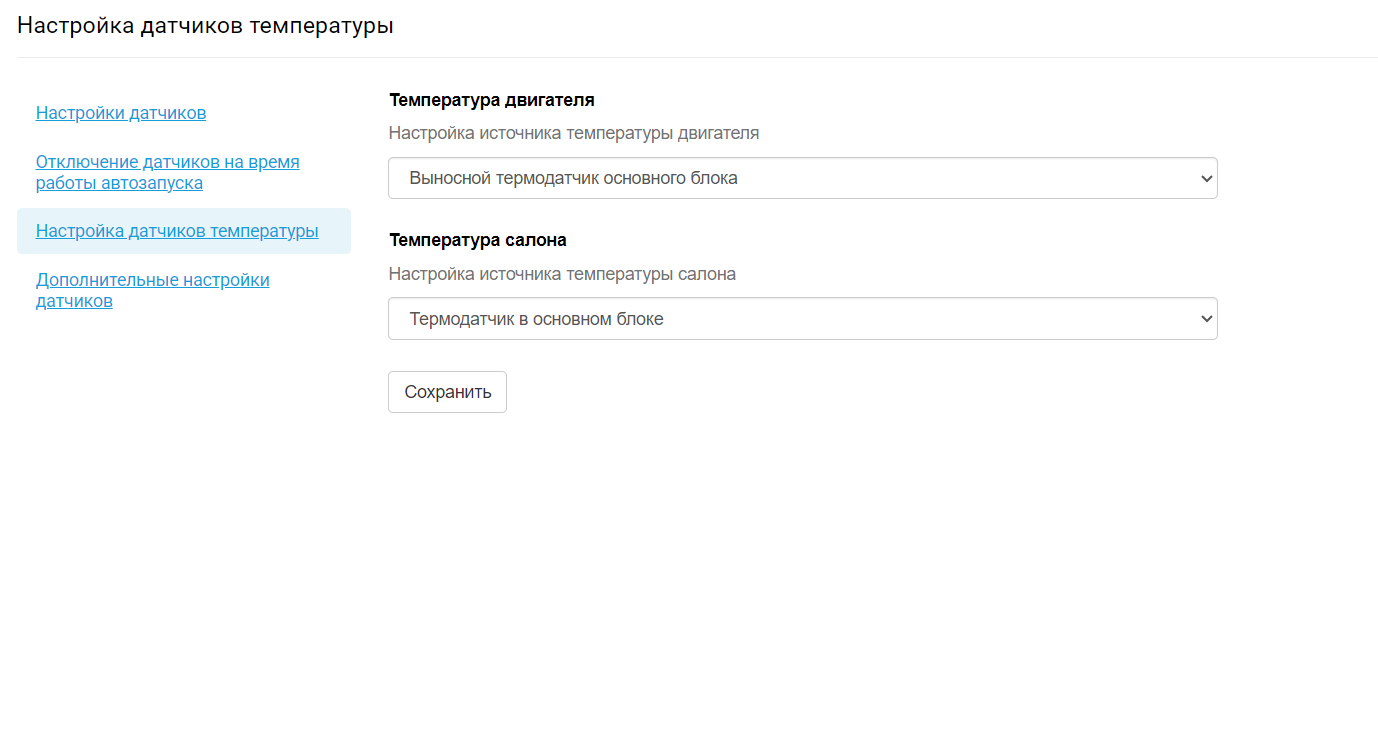
Task: Click the second line of Дополнительные настройки link
Action: click(x=74, y=301)
